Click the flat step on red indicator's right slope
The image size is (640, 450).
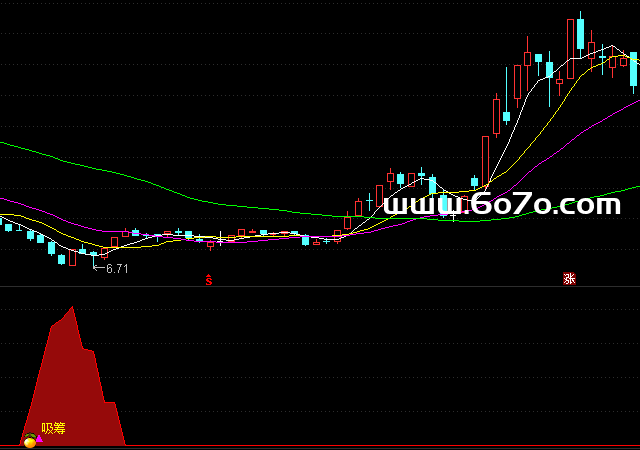[x=111, y=402]
